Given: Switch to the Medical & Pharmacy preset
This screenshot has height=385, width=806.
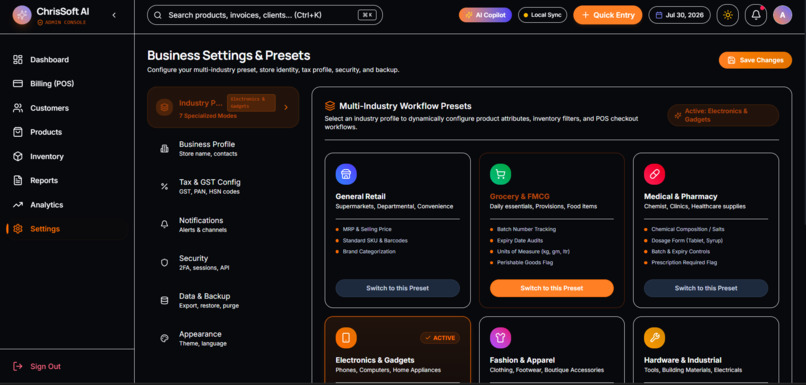Looking at the screenshot, I should 706,288.
